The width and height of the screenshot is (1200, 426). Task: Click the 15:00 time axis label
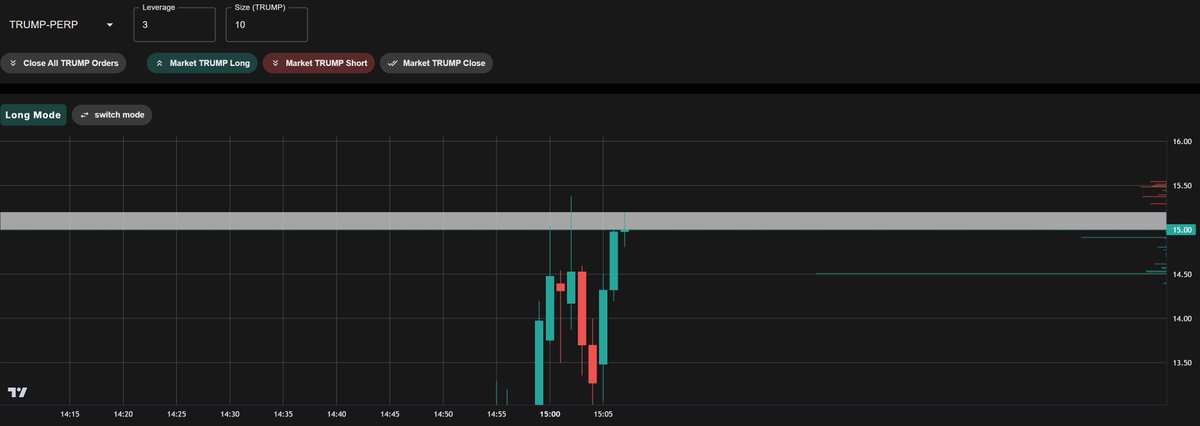click(549, 413)
